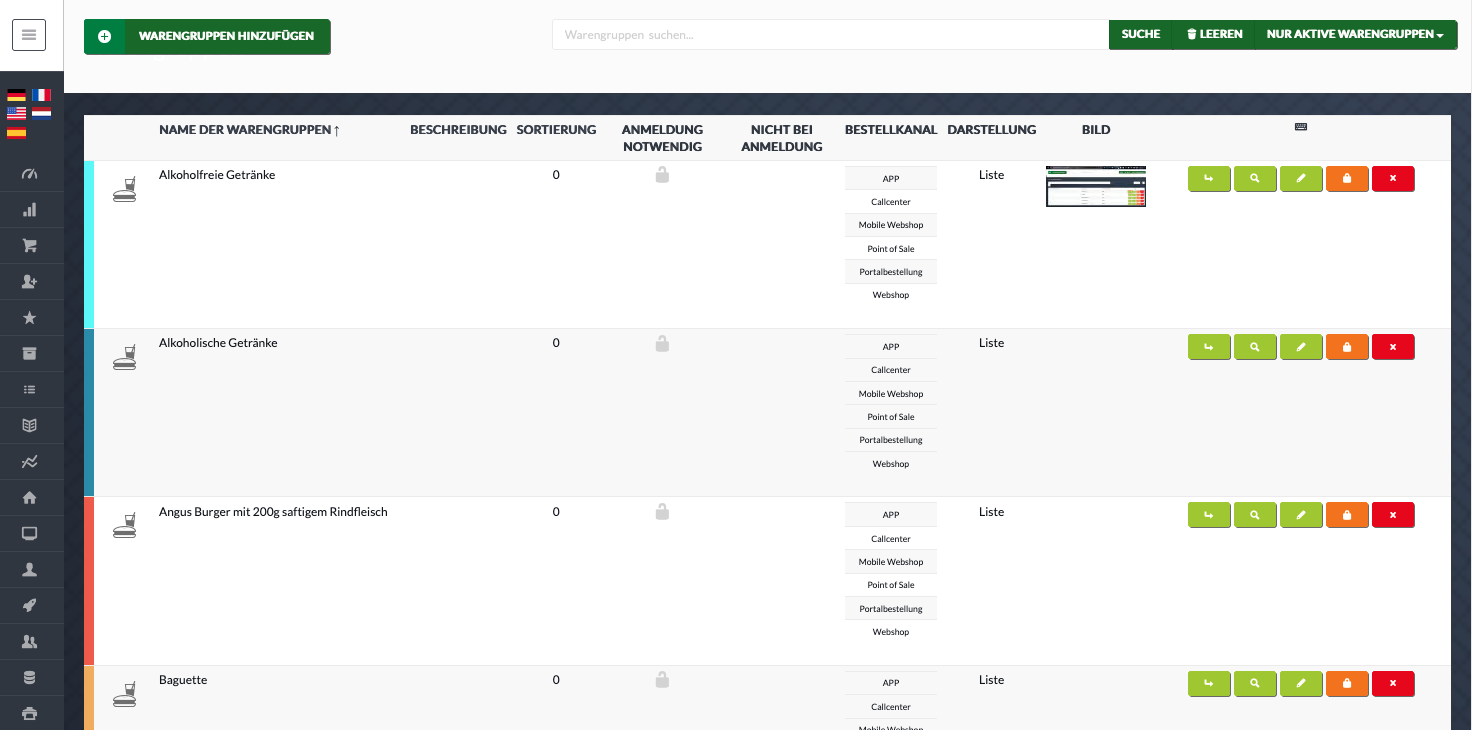Delete Angus Burger row with red X
The width and height of the screenshot is (1472, 730).
[x=1393, y=515]
